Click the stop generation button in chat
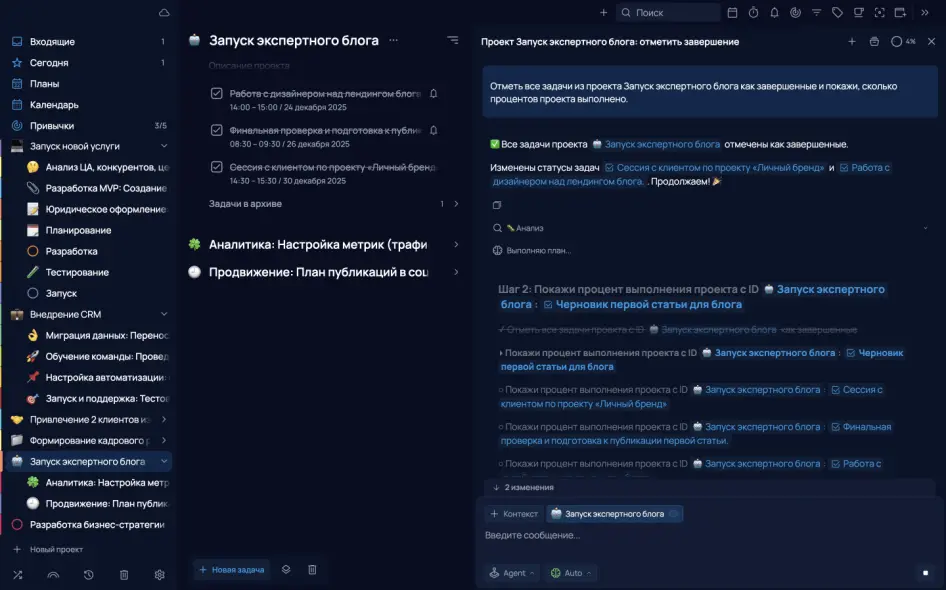 pos(925,573)
